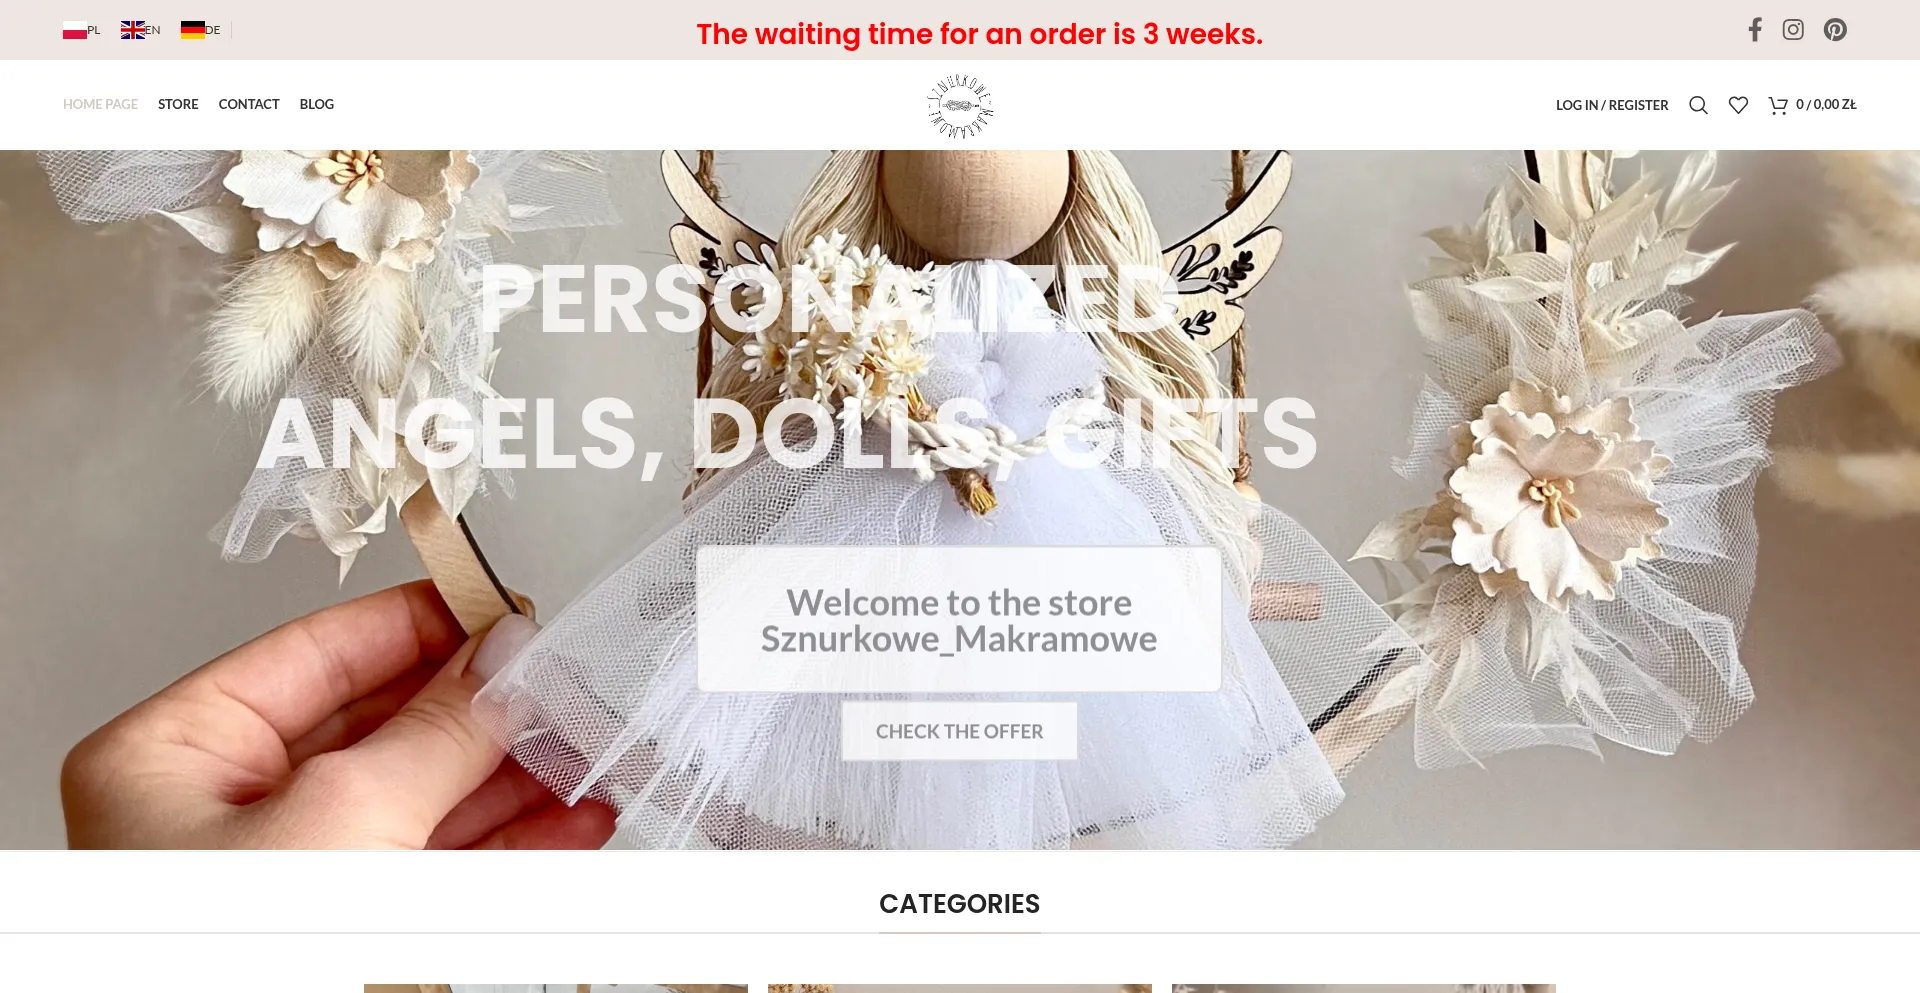The height and width of the screenshot is (993, 1920).
Task: Open the Contact menu item
Action: (249, 104)
